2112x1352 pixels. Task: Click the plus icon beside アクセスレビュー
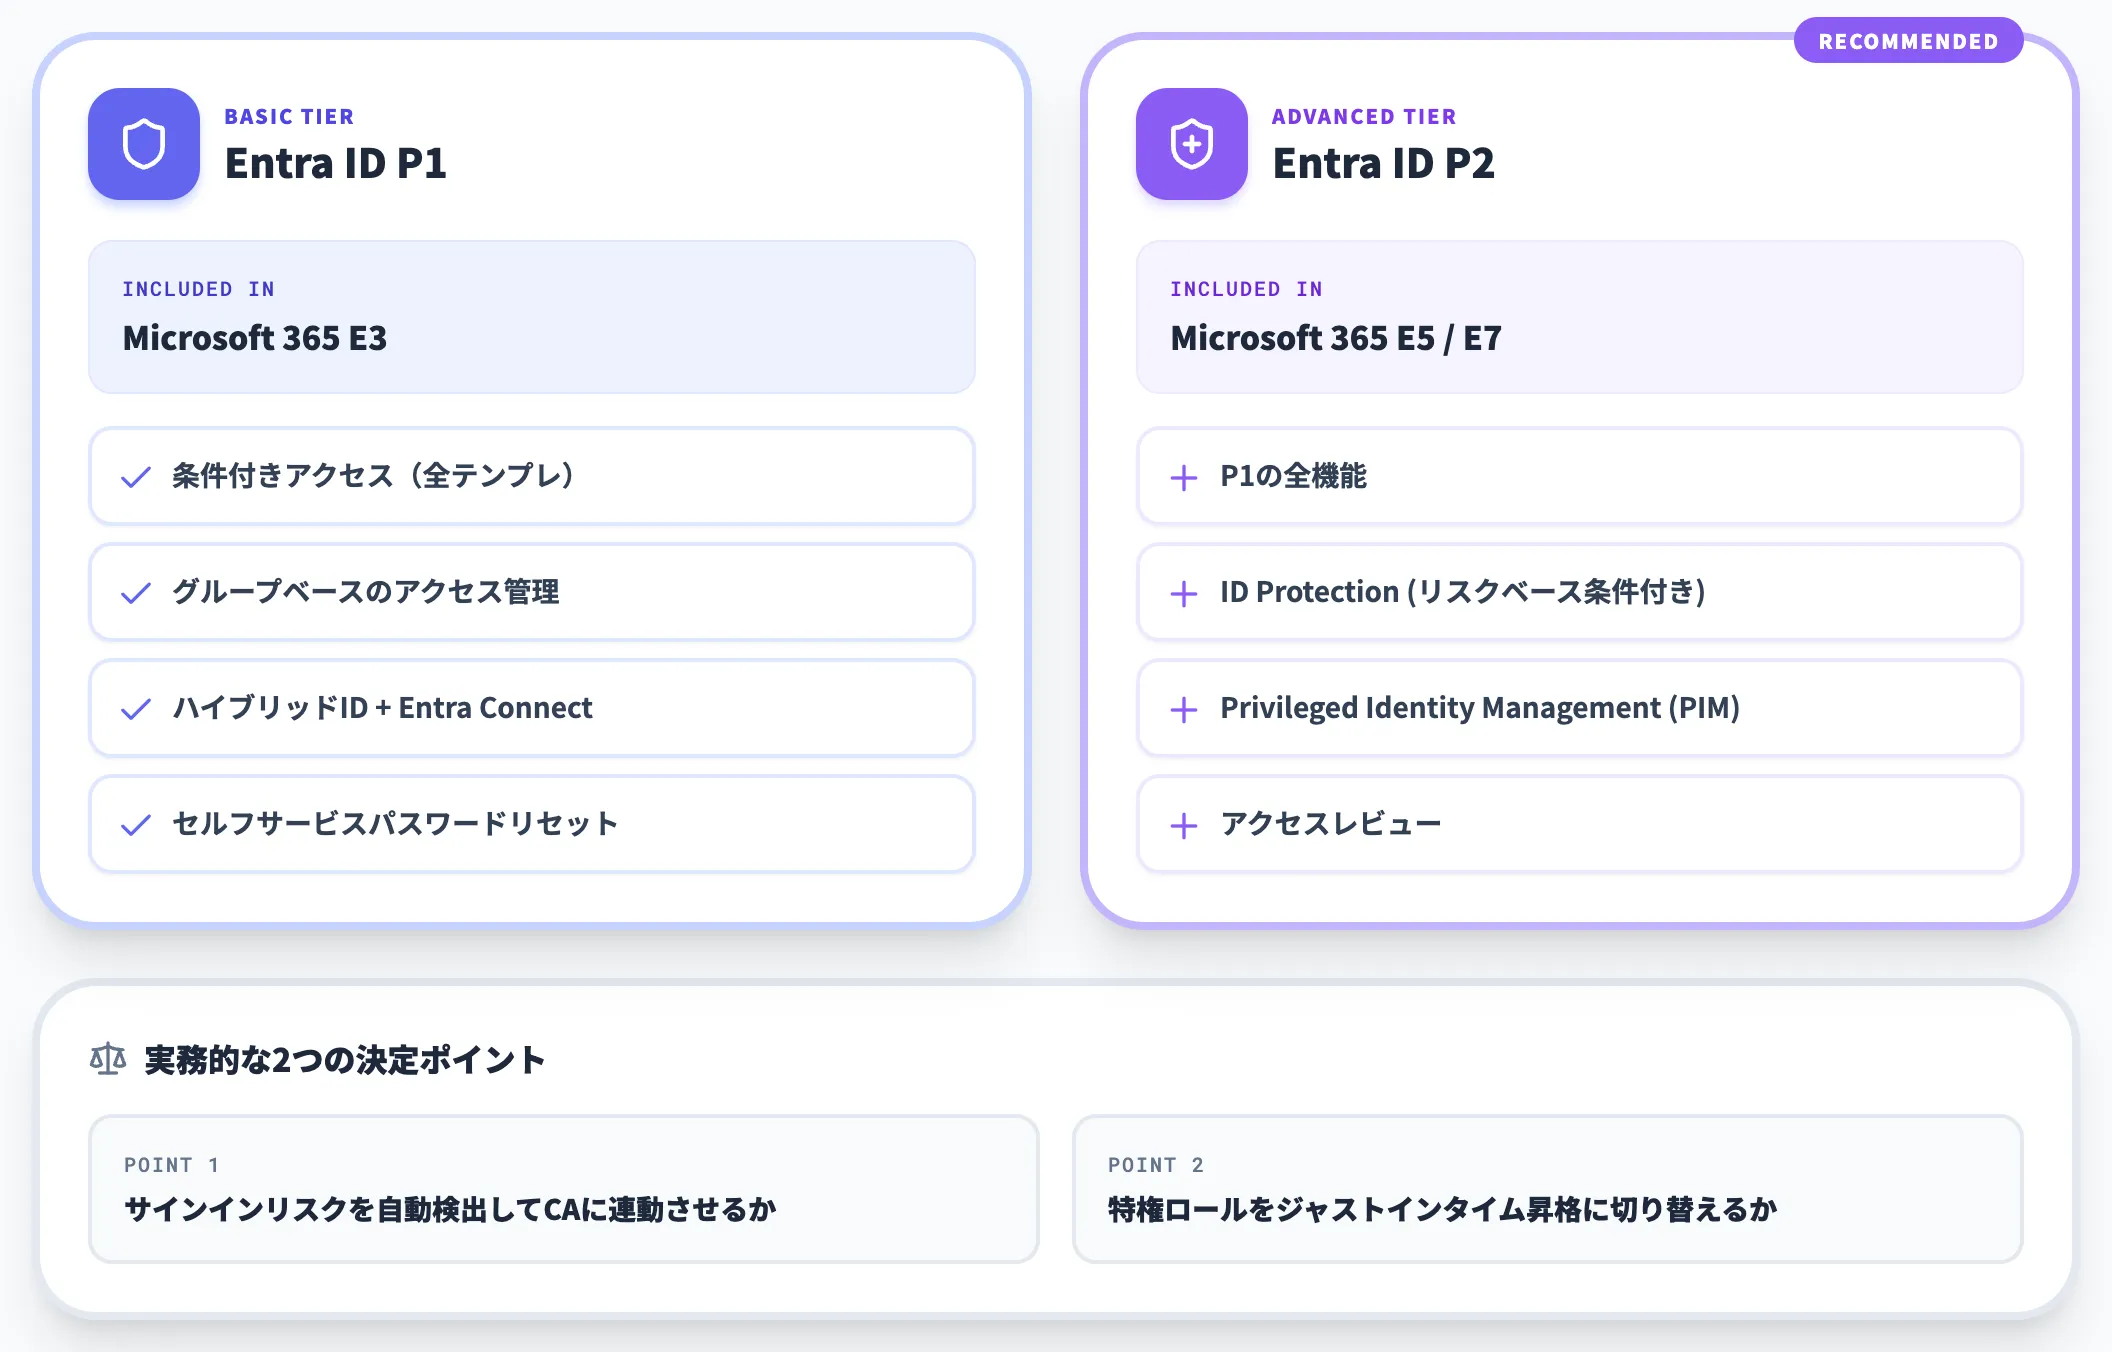coord(1184,825)
